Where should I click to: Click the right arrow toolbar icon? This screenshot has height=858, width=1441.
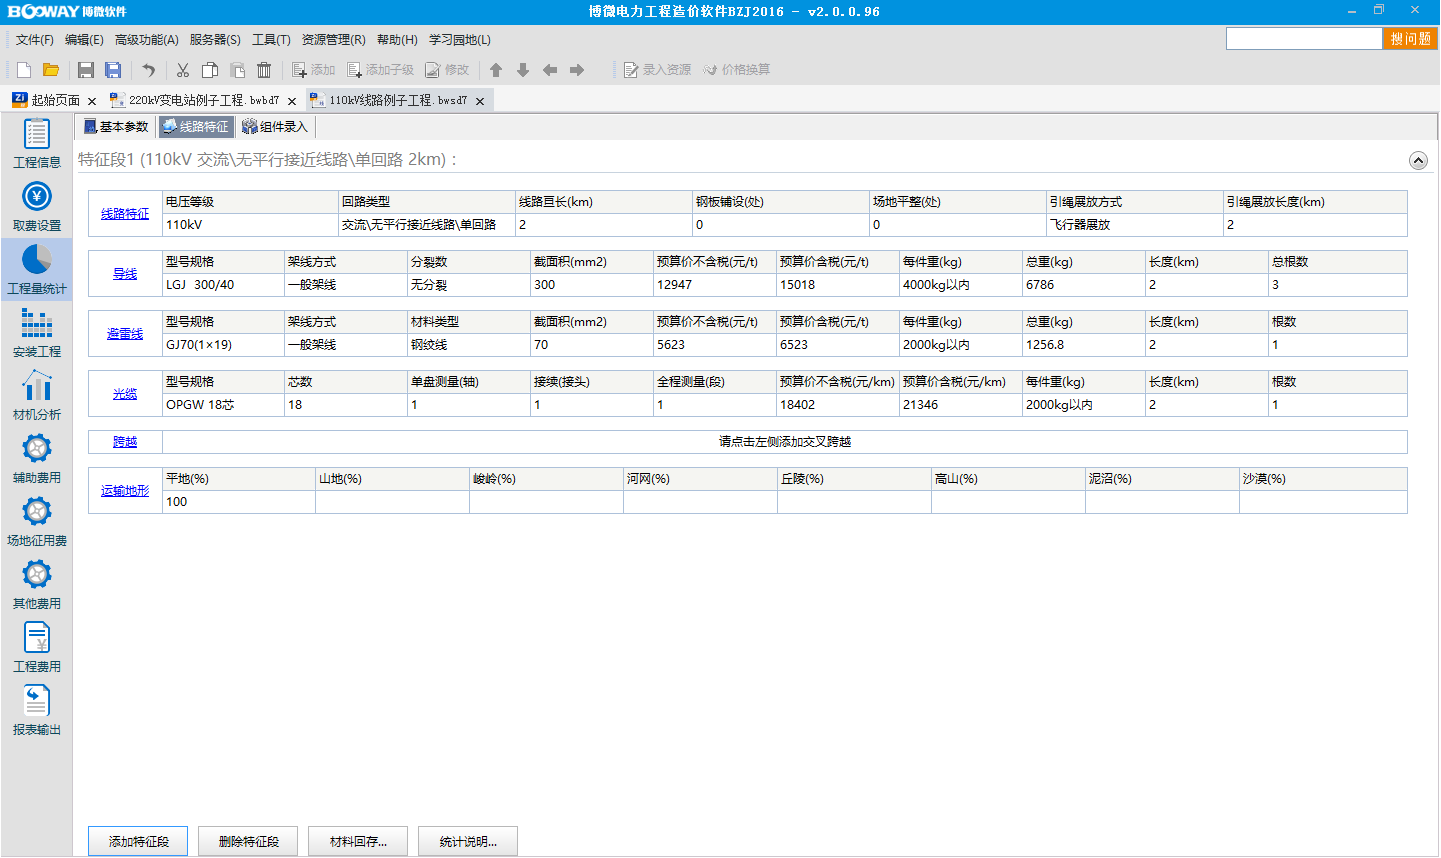[577, 70]
